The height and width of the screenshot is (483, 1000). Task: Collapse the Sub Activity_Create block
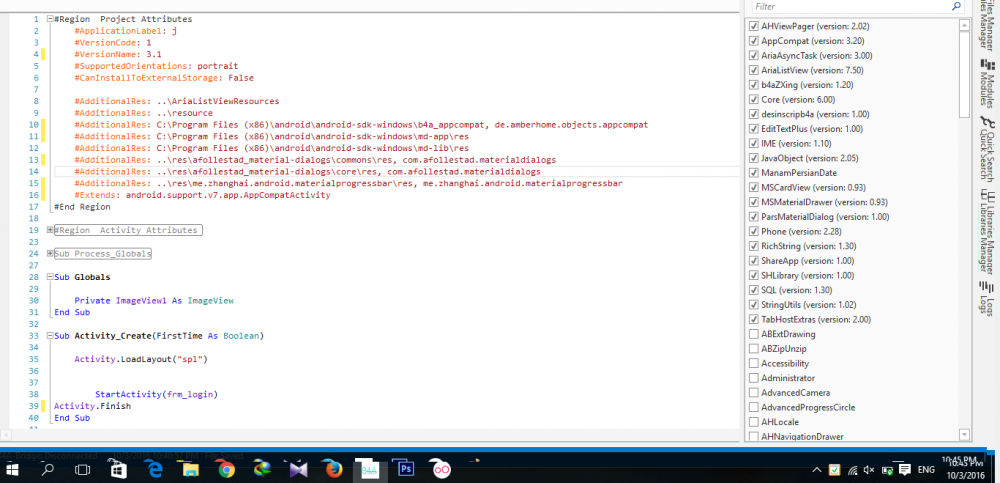50,336
